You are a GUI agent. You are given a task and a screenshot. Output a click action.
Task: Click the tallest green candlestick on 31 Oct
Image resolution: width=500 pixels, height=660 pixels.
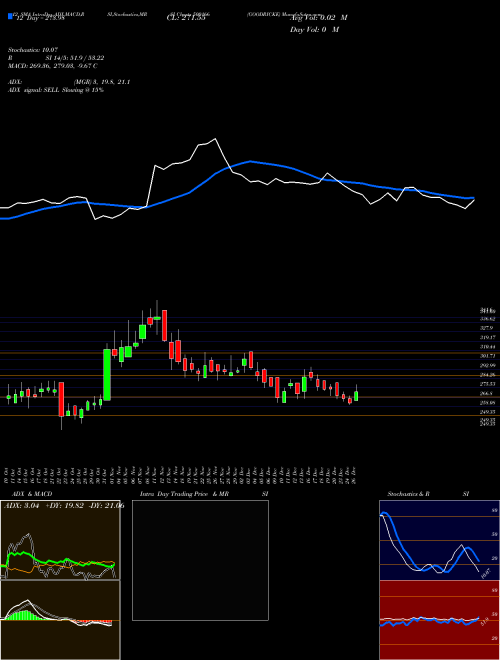tap(107, 375)
